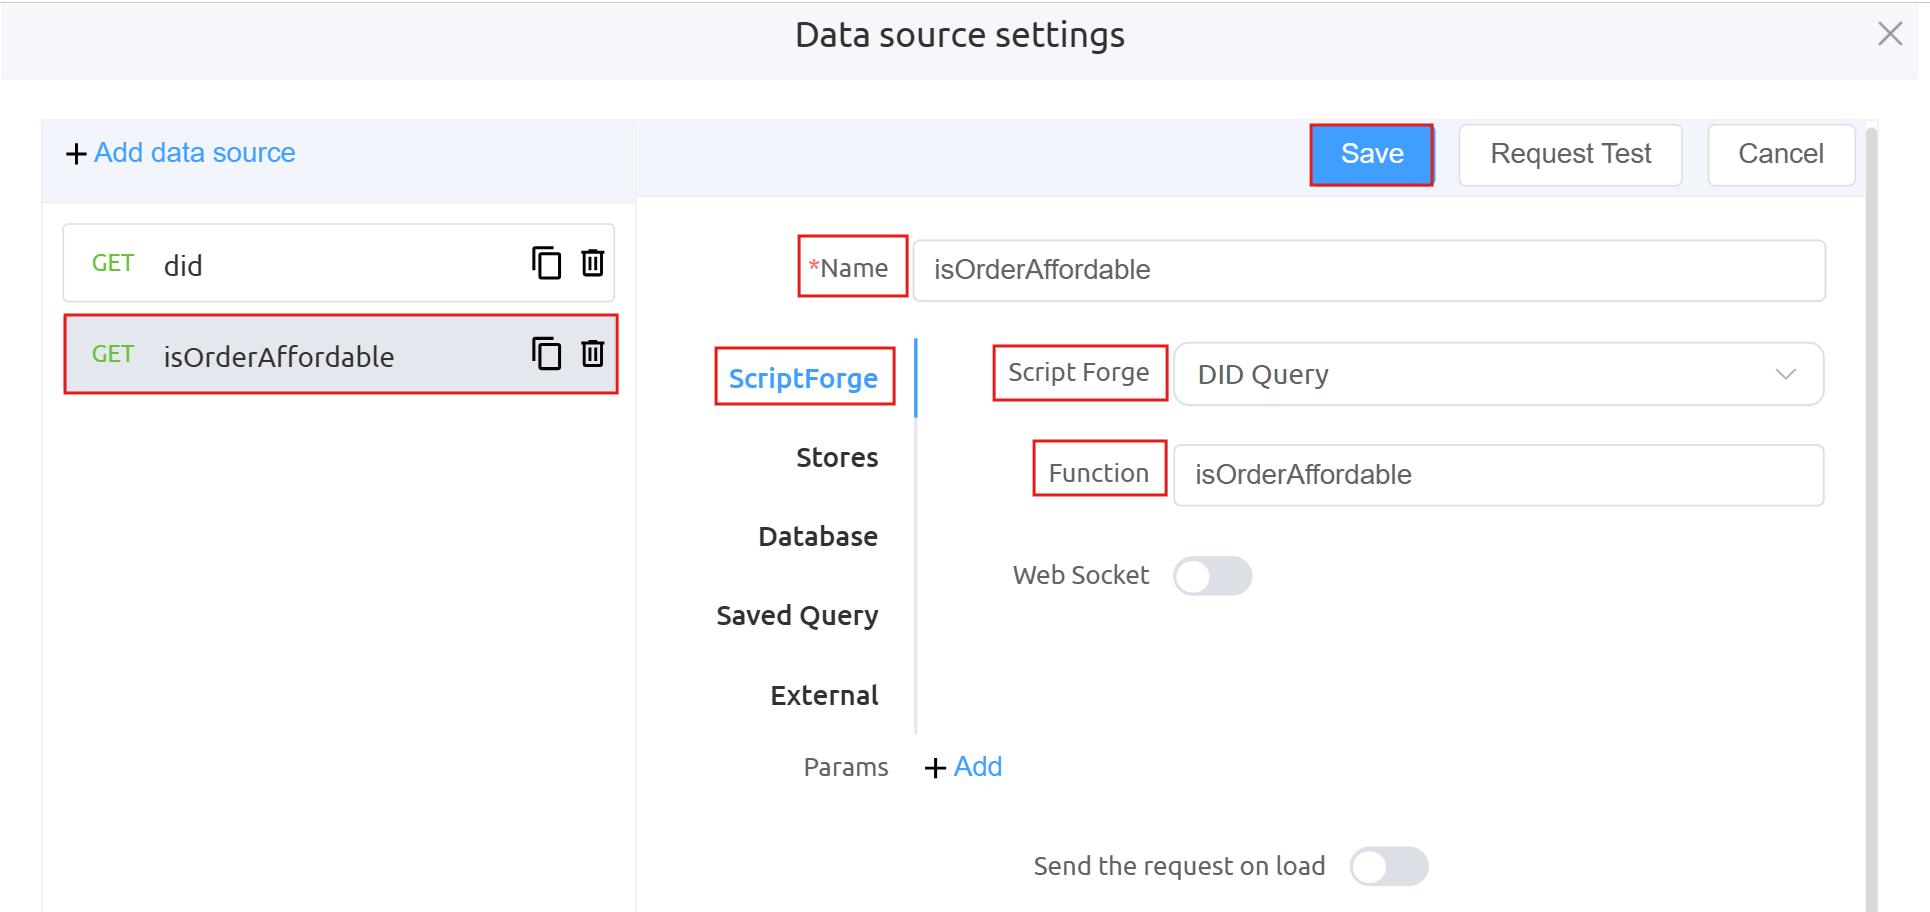Turn on Send the request on load
The width and height of the screenshot is (1930, 912).
click(x=1388, y=866)
